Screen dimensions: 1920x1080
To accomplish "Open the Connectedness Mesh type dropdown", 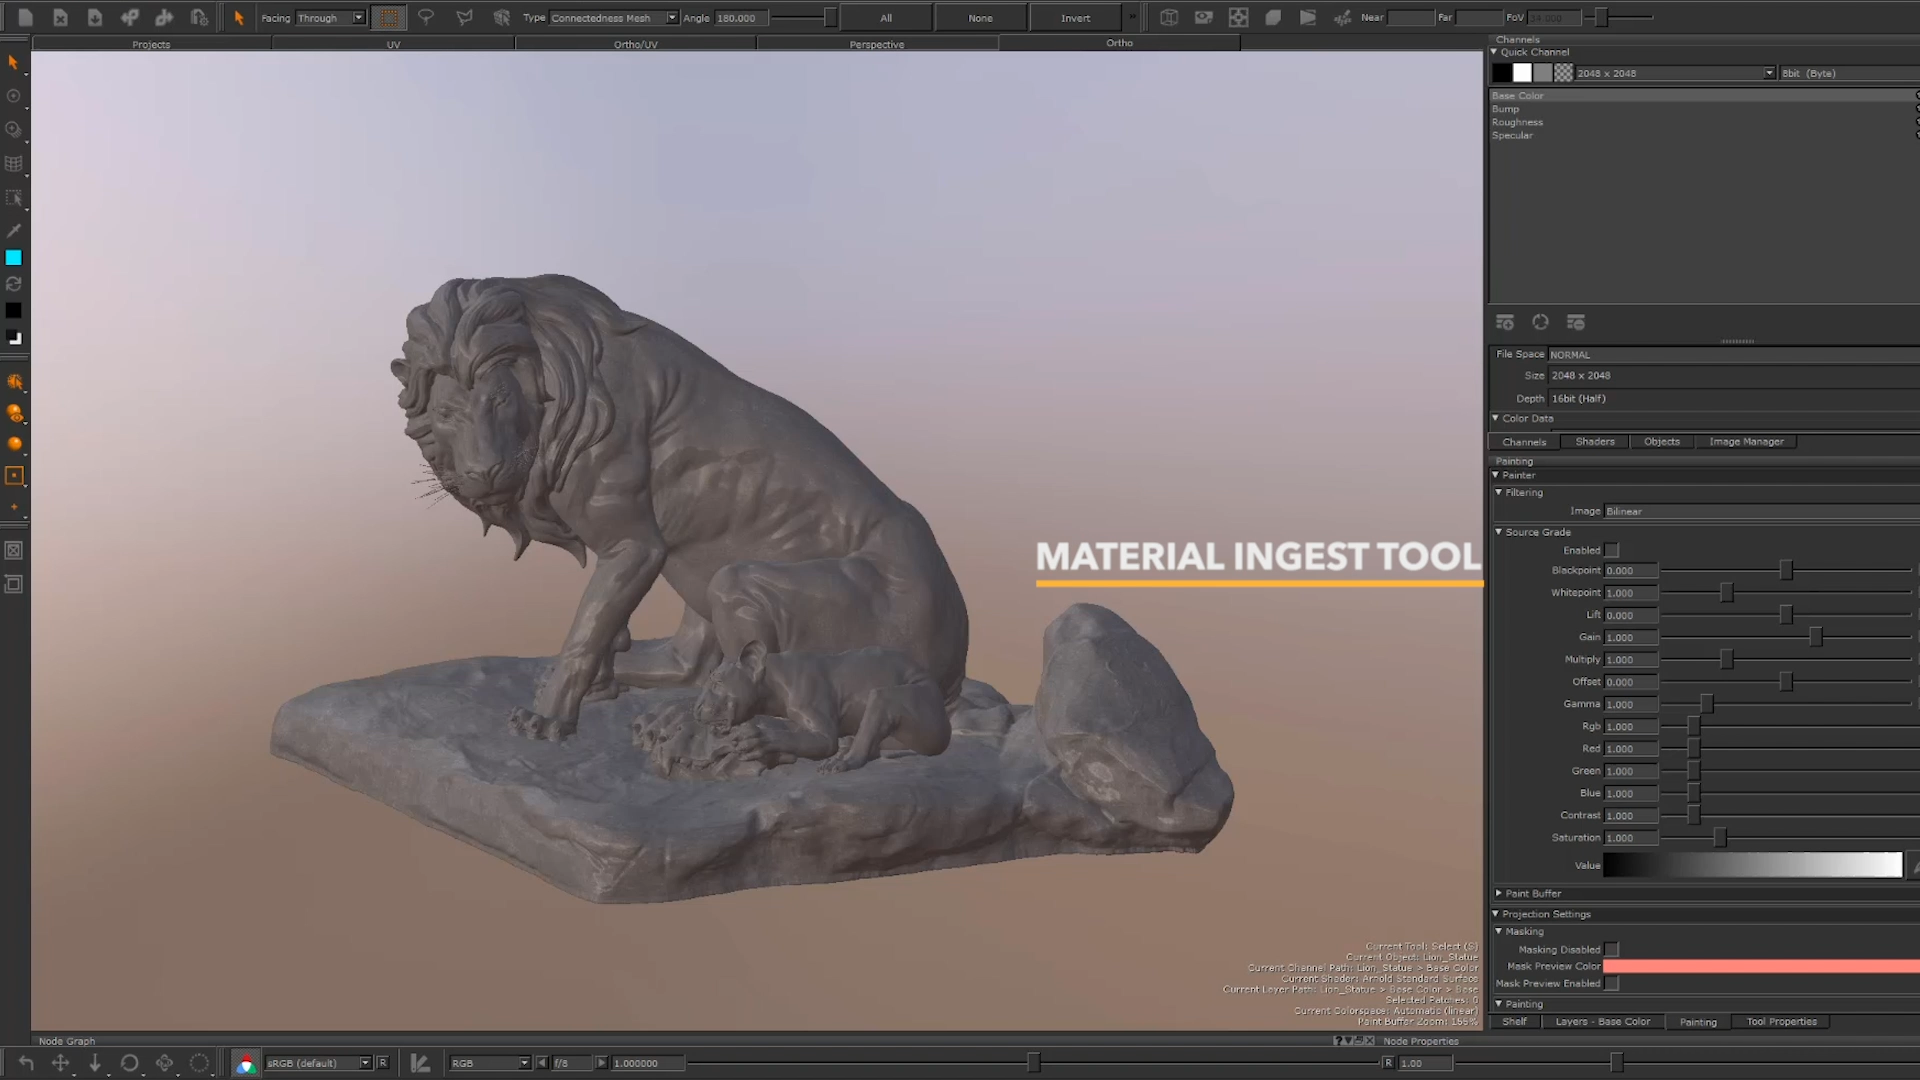I will pos(613,18).
